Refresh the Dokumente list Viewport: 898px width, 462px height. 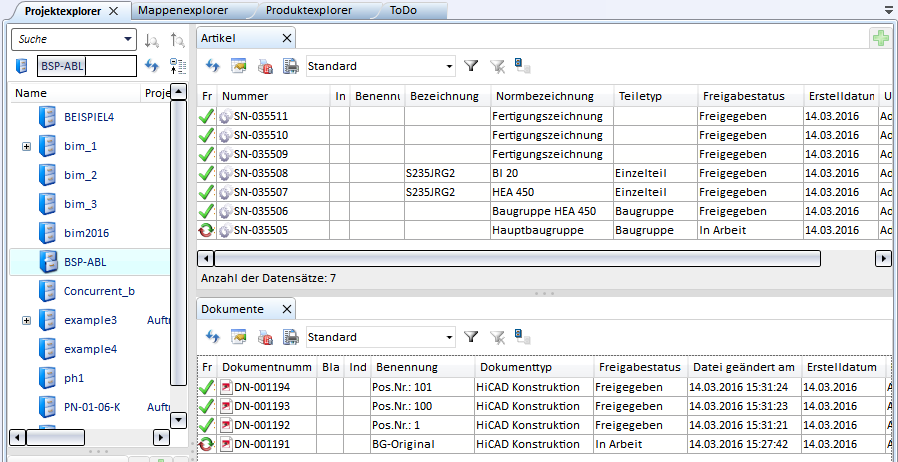(213, 337)
